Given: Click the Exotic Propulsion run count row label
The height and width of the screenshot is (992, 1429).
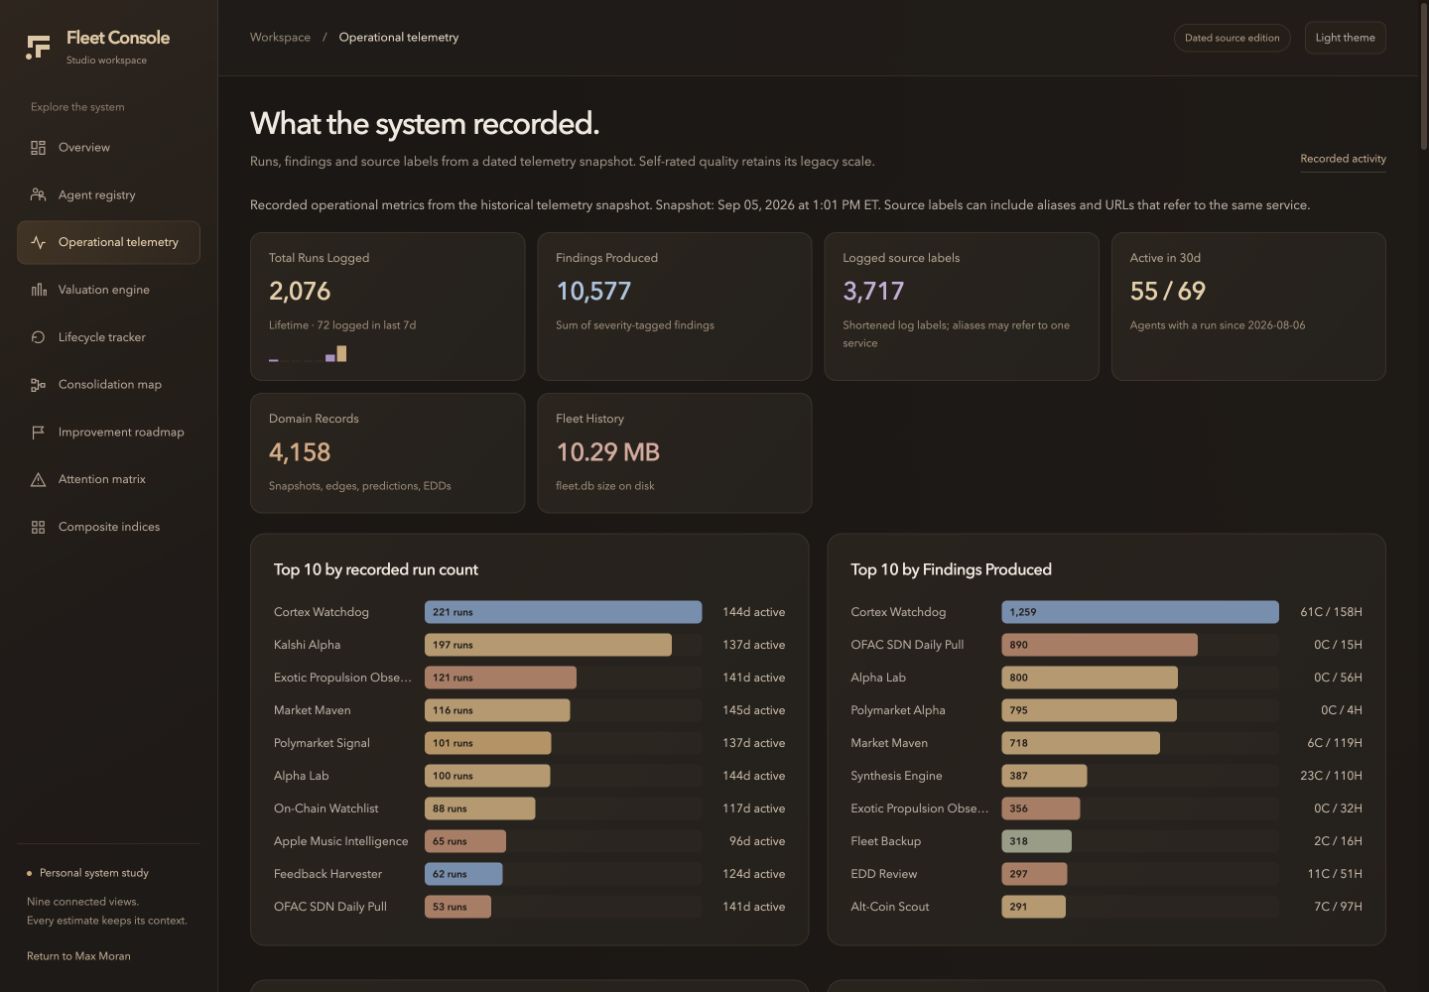Looking at the screenshot, I should click(342, 678).
